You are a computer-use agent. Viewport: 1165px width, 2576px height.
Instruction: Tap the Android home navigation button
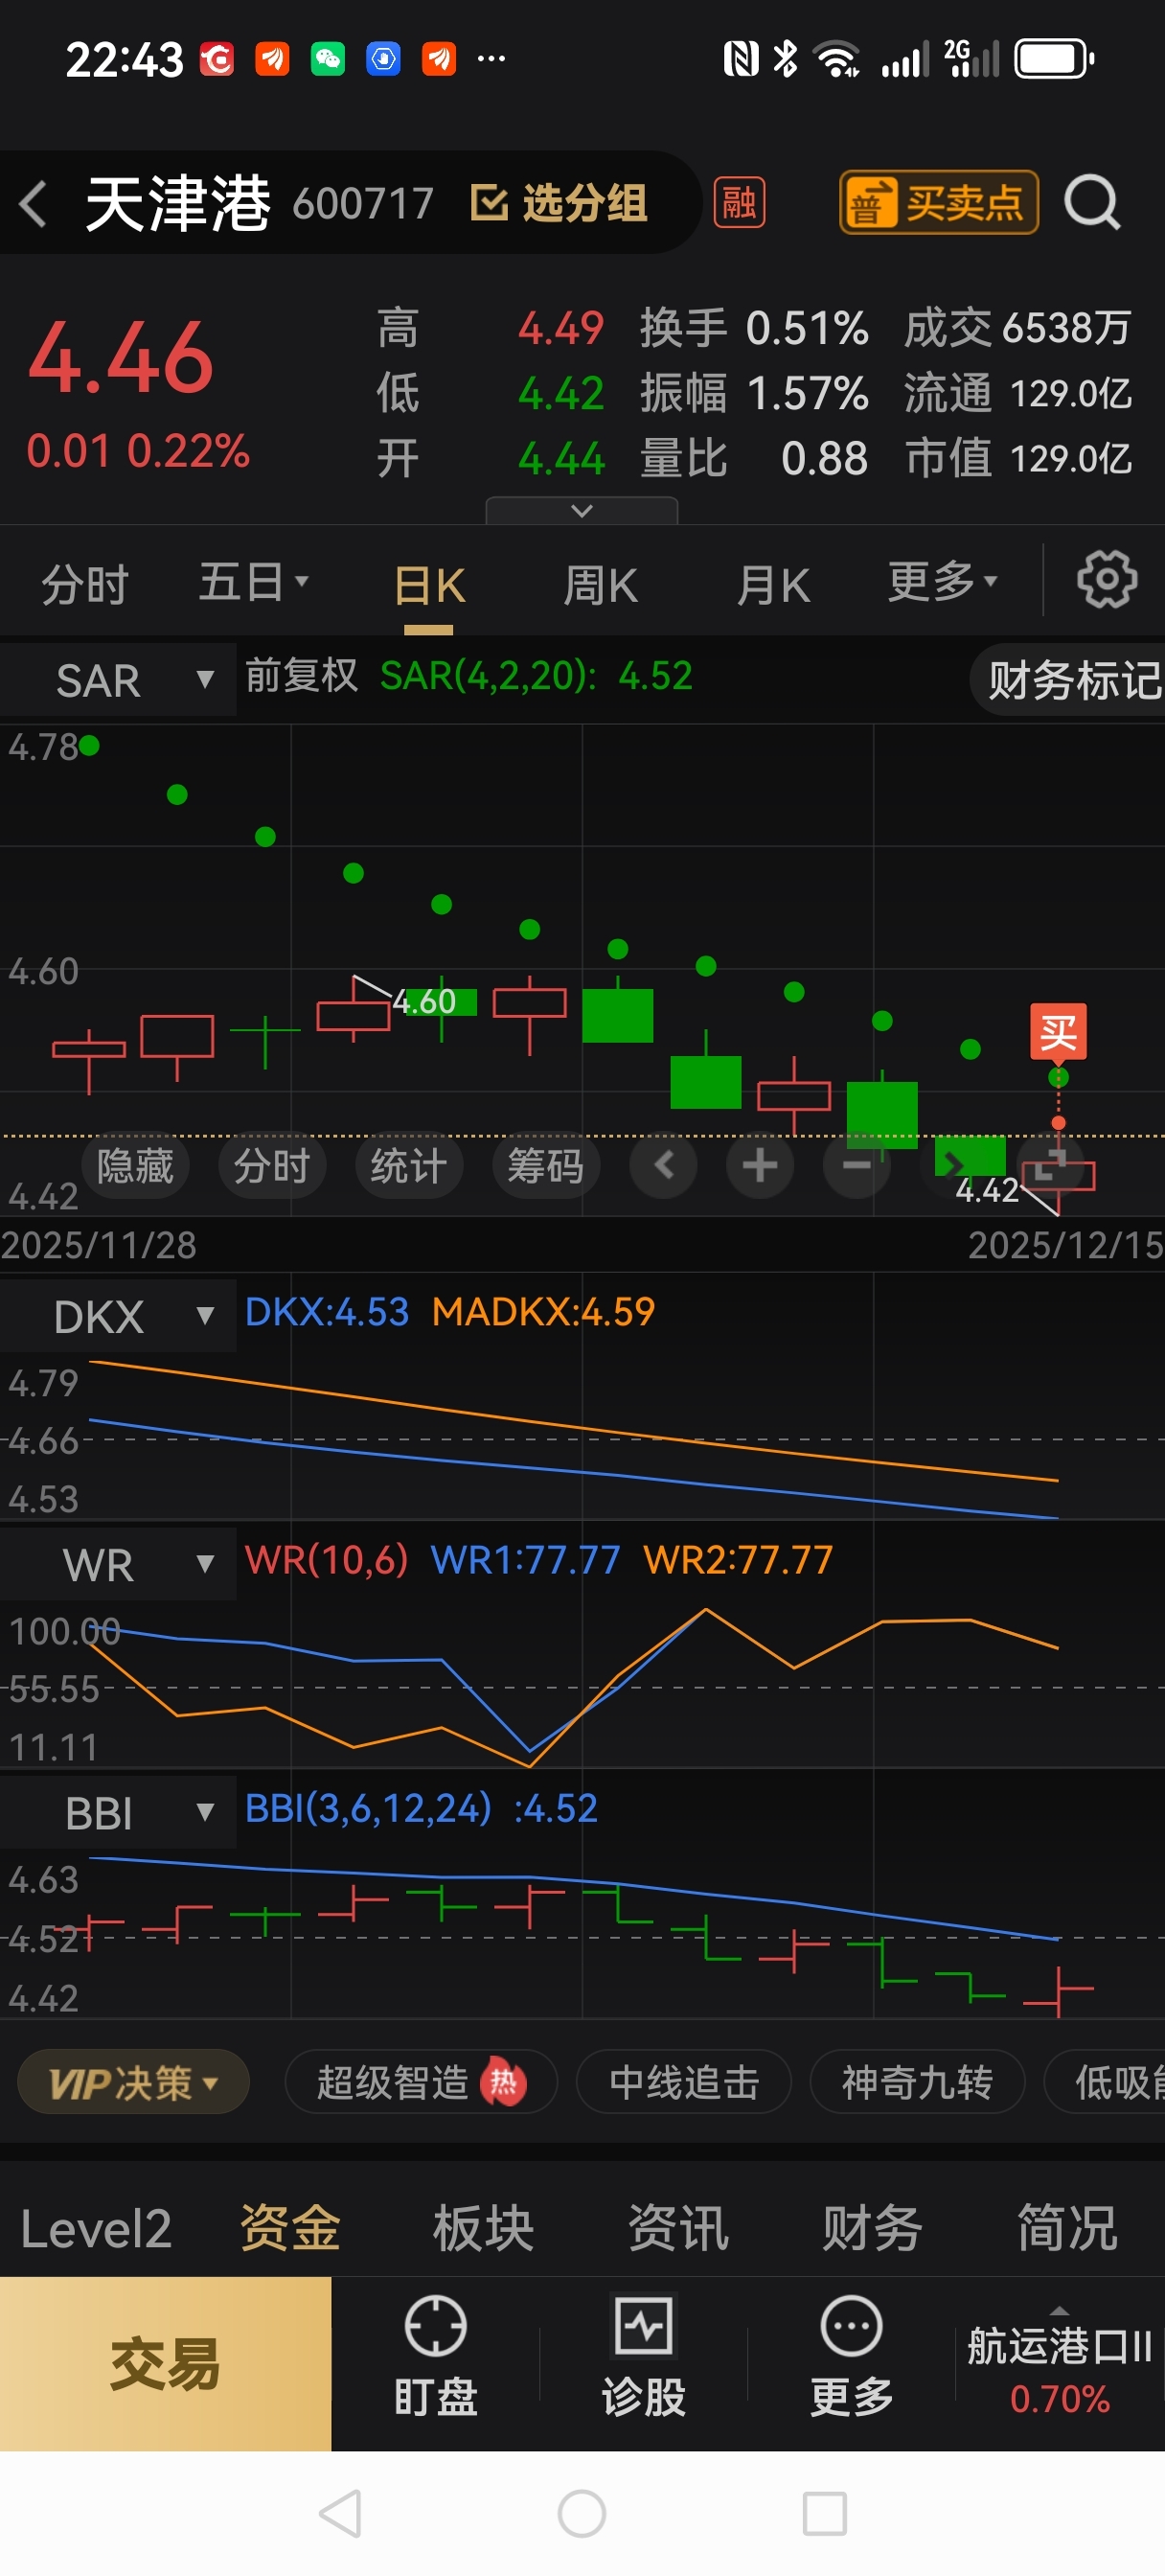(x=582, y=2513)
